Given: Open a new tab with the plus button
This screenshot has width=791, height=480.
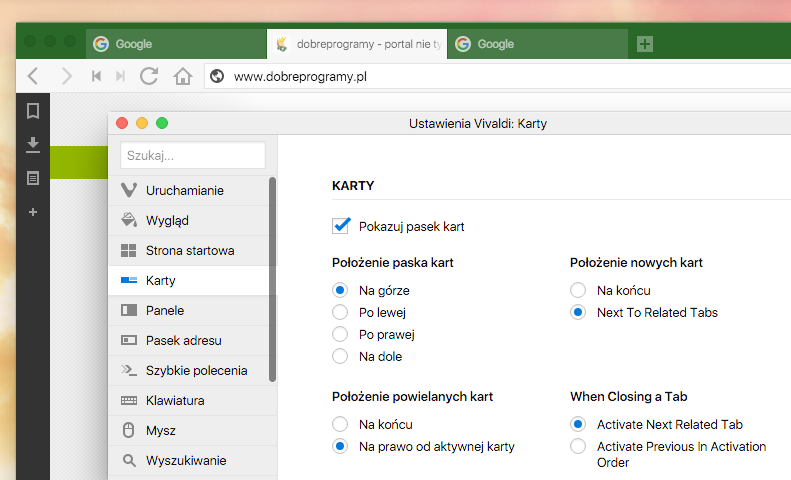Looking at the screenshot, I should pyautogui.click(x=645, y=44).
